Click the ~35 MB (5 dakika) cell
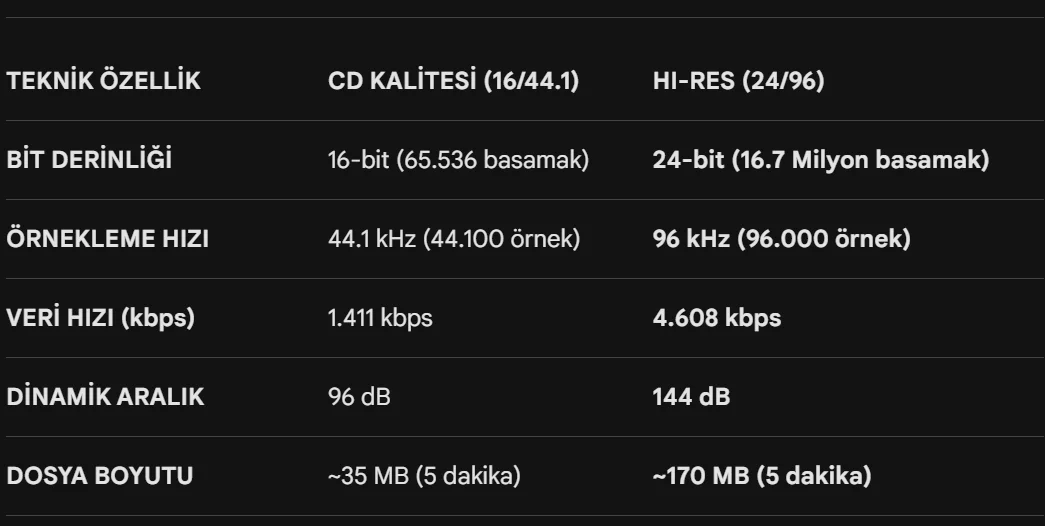Viewport: 1045px width, 526px height. tap(424, 476)
